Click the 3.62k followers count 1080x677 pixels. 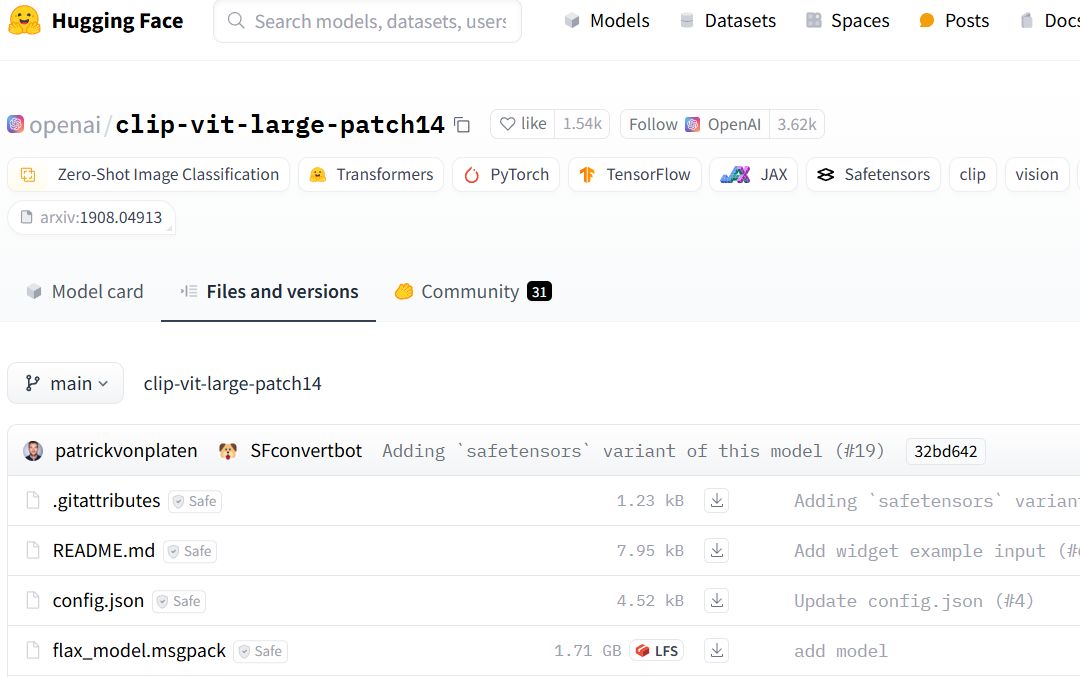click(797, 124)
